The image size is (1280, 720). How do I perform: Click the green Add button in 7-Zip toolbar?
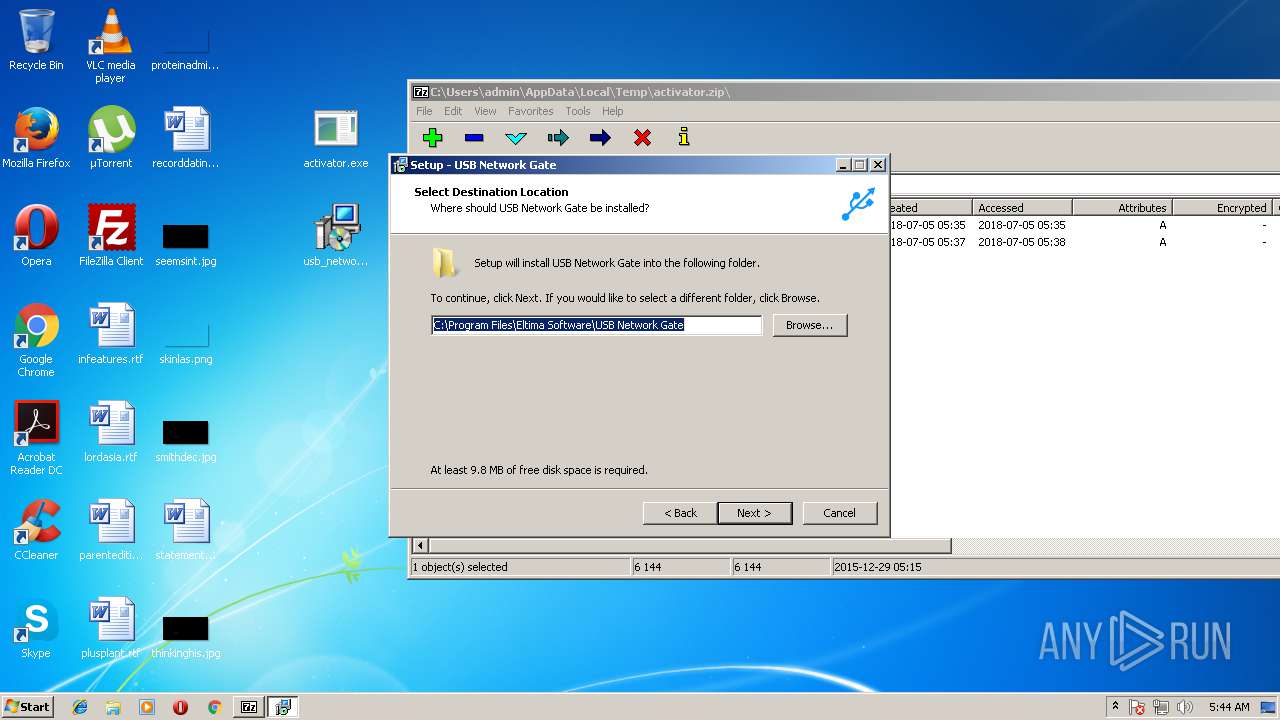(x=432, y=138)
